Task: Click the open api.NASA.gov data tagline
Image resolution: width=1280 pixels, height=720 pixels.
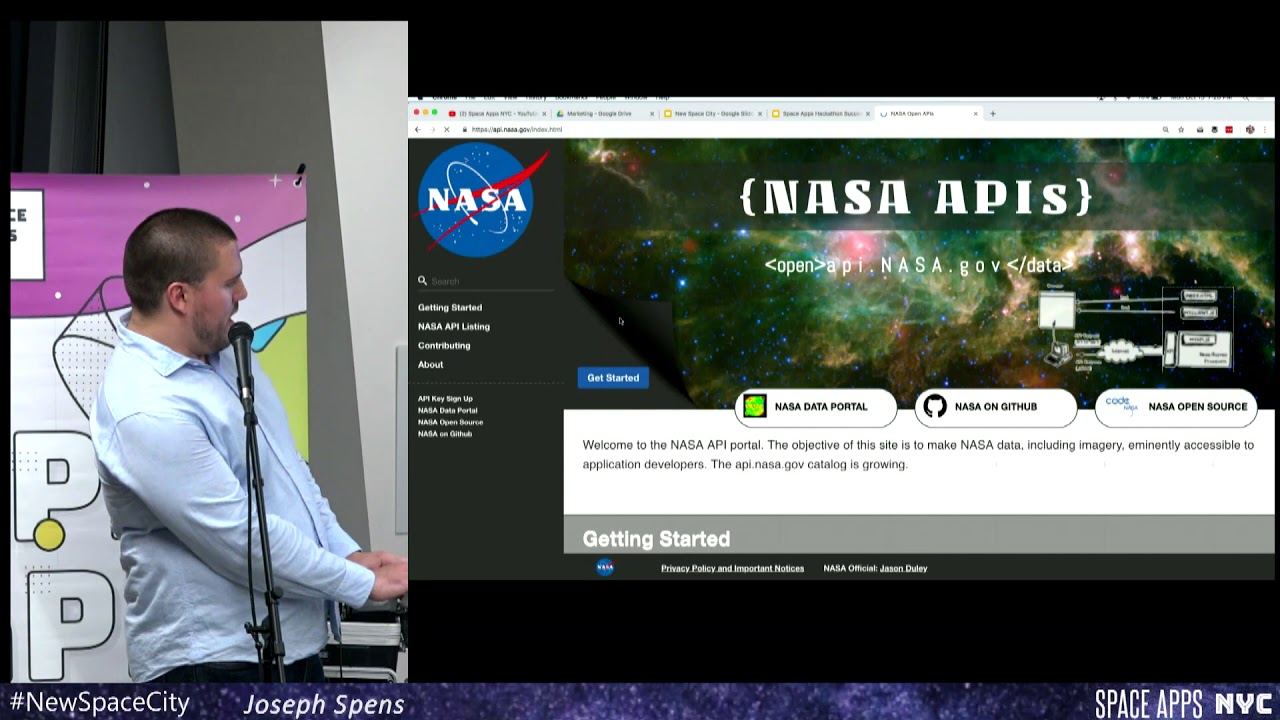Action: coord(918,265)
